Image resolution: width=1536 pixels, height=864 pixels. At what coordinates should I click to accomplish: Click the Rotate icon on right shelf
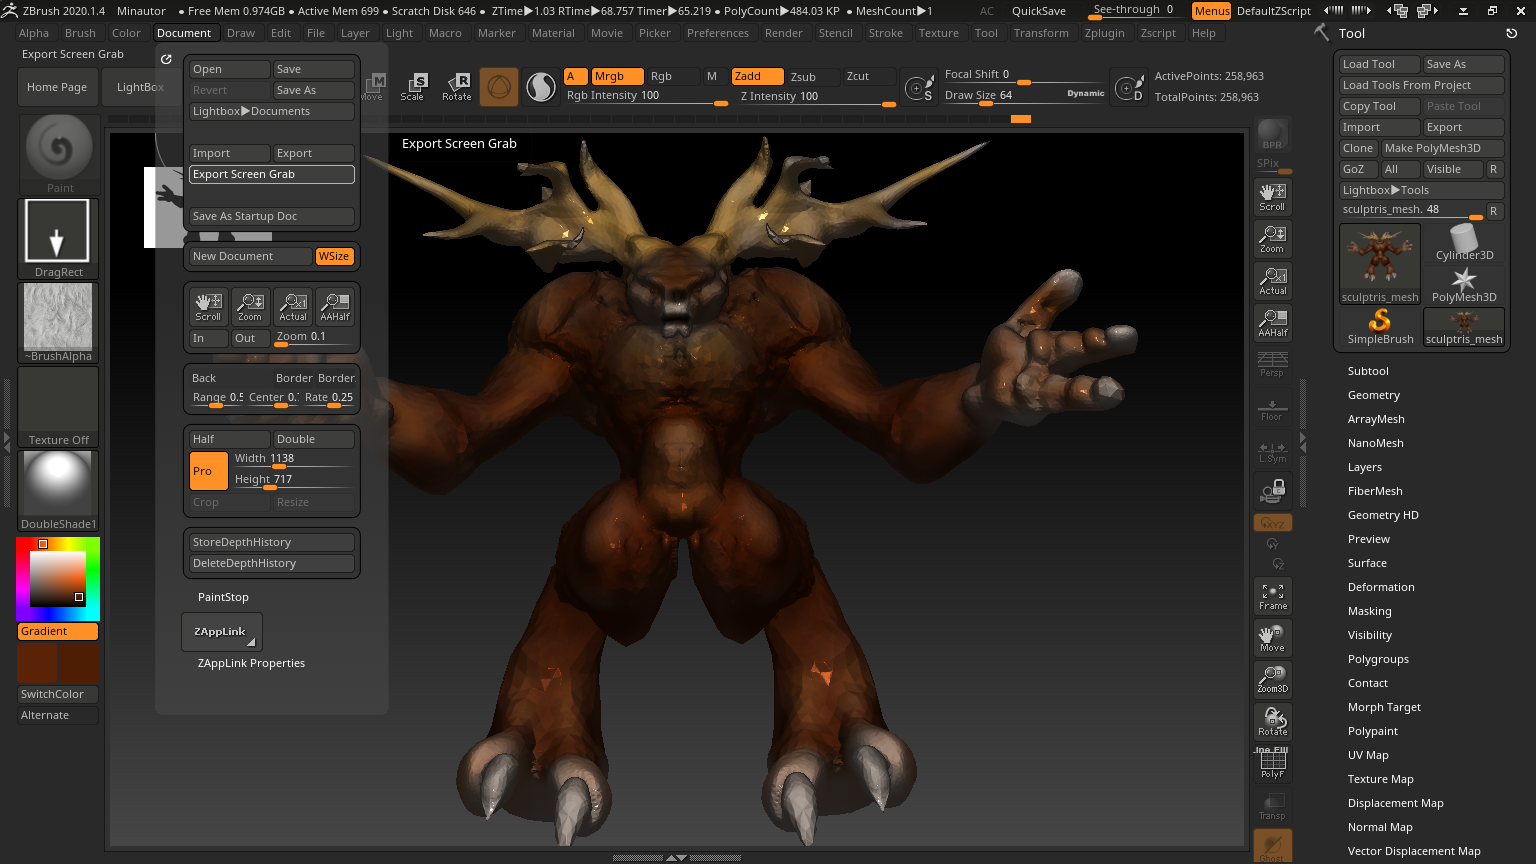click(x=1273, y=722)
